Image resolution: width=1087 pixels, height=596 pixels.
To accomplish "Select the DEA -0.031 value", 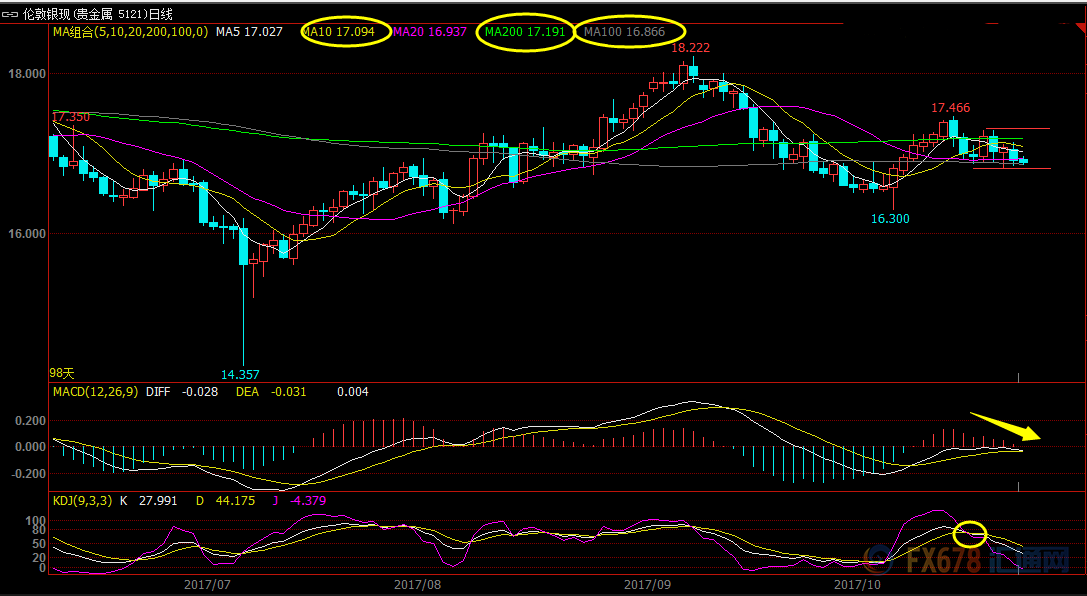I will (271, 392).
